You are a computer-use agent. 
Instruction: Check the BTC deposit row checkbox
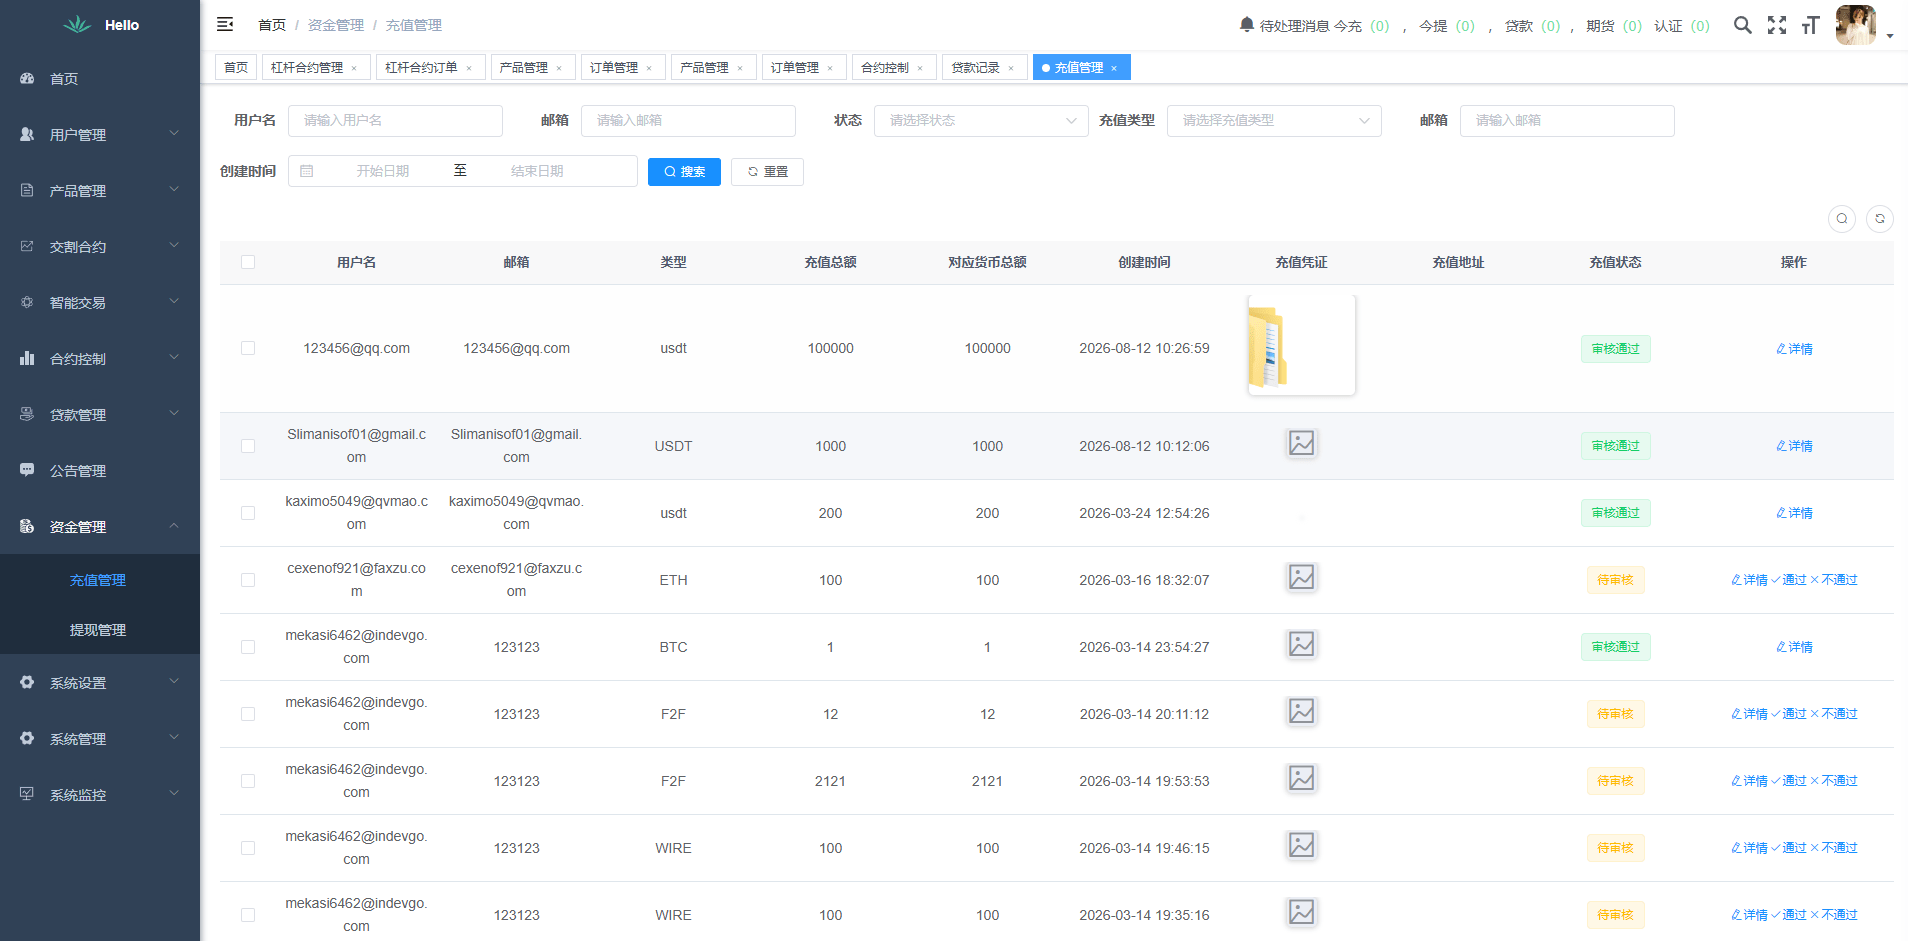point(248,647)
